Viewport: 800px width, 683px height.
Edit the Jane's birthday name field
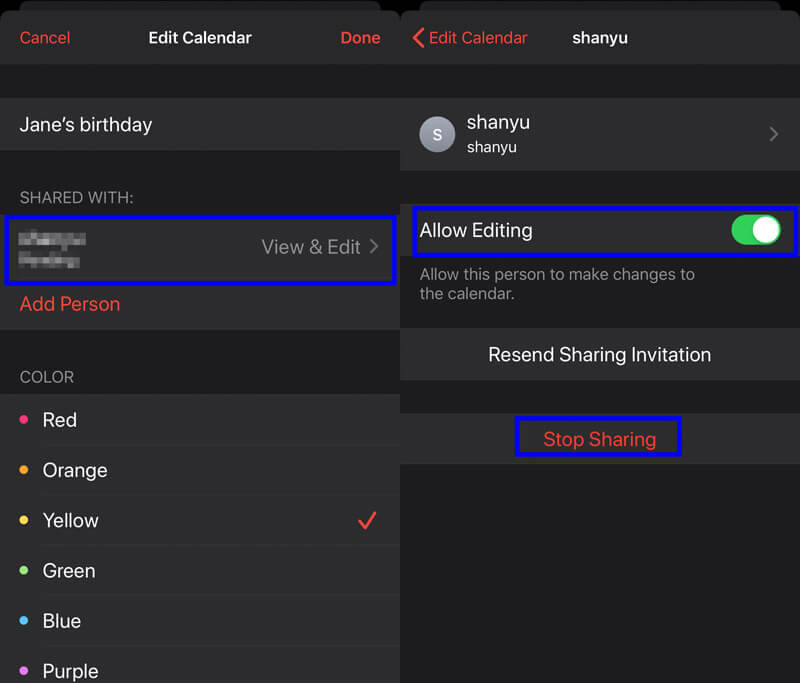(x=200, y=124)
